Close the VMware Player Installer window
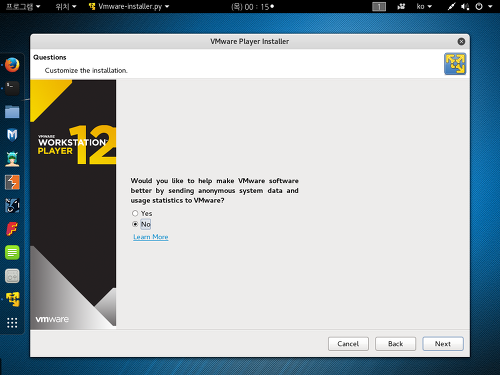Image resolution: width=500 pixels, height=375 pixels. pyautogui.click(x=461, y=41)
